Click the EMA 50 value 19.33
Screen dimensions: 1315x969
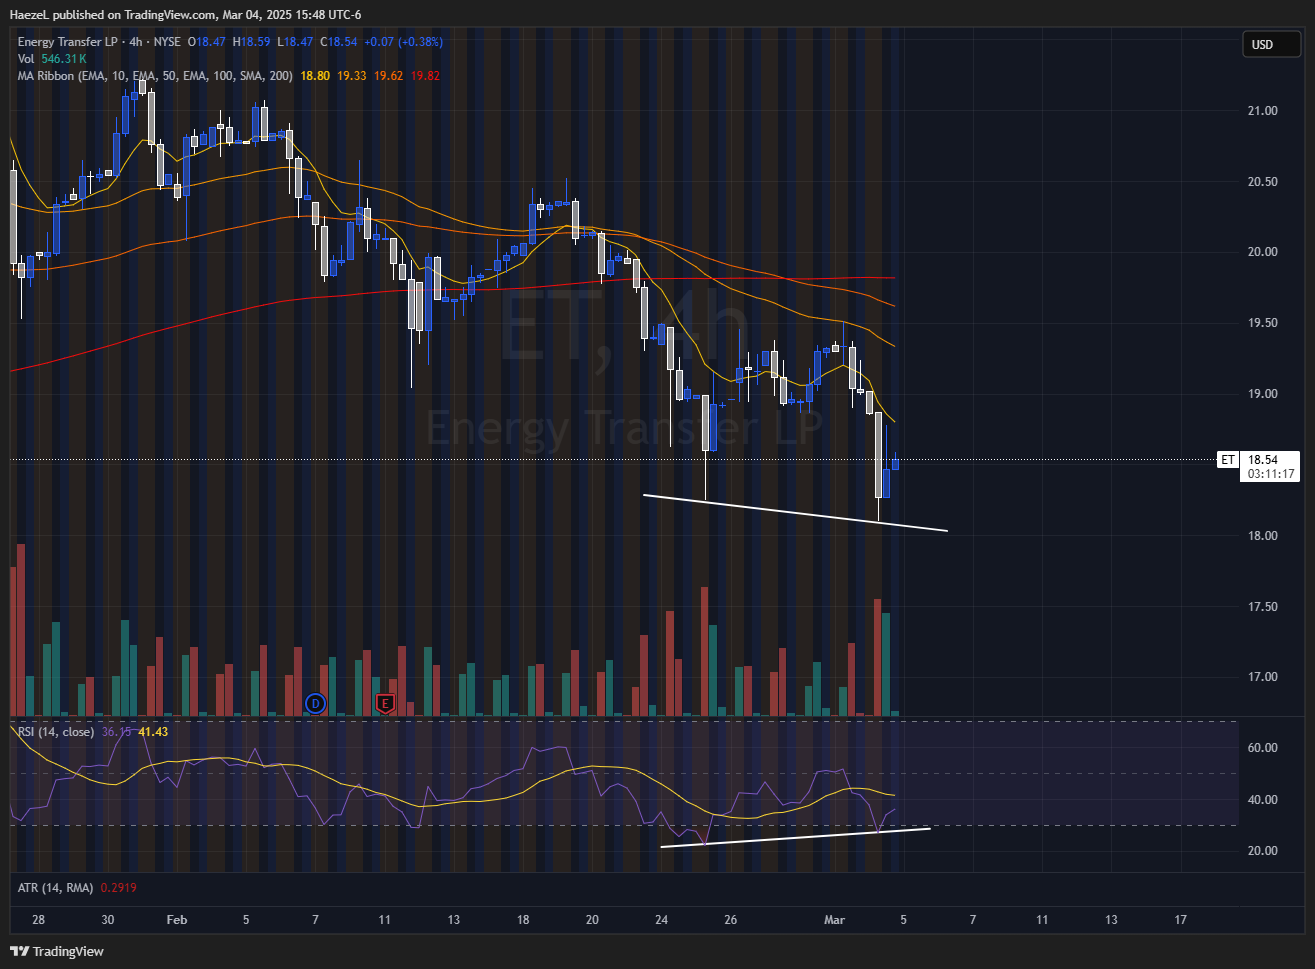click(x=352, y=76)
